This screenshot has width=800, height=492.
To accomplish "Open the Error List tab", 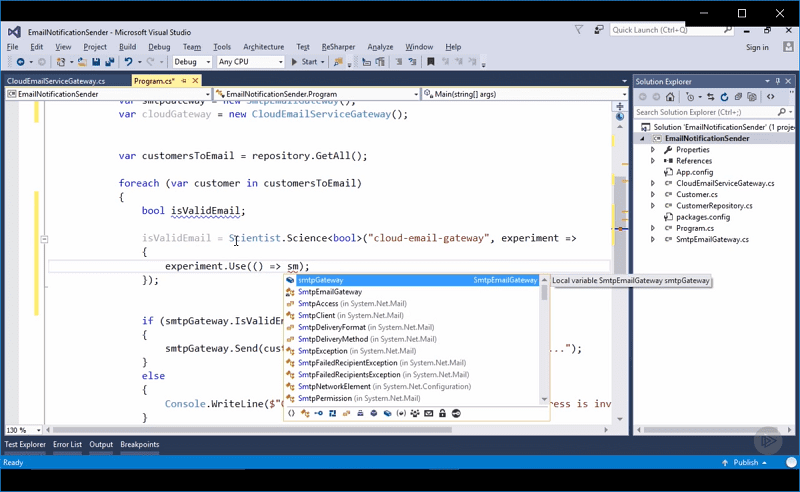I will tap(67, 445).
